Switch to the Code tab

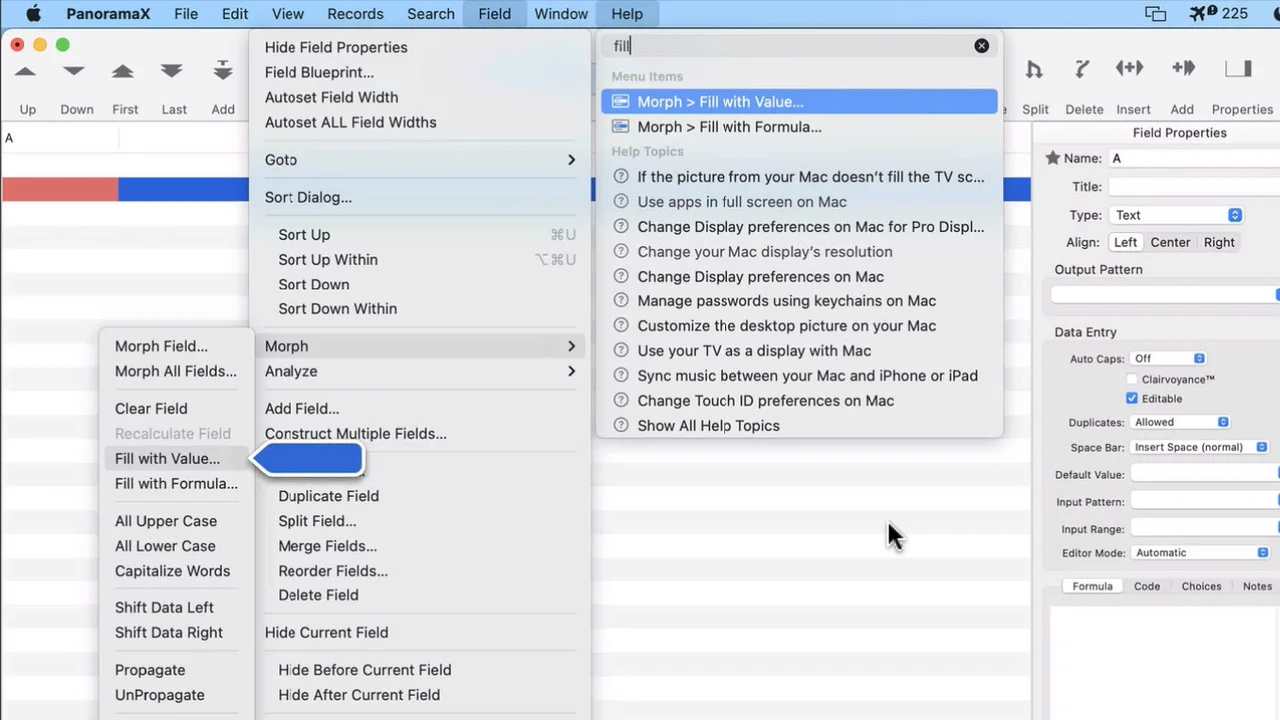[1147, 586]
